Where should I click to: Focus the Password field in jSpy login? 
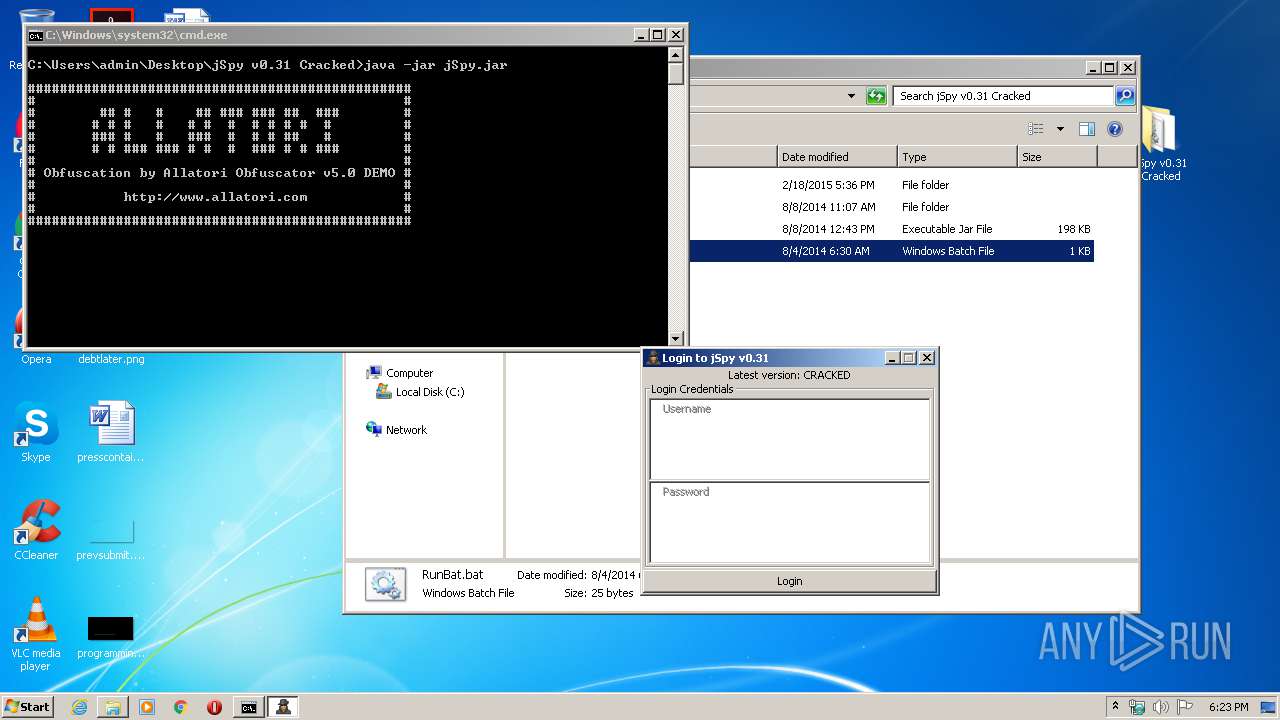[790, 523]
